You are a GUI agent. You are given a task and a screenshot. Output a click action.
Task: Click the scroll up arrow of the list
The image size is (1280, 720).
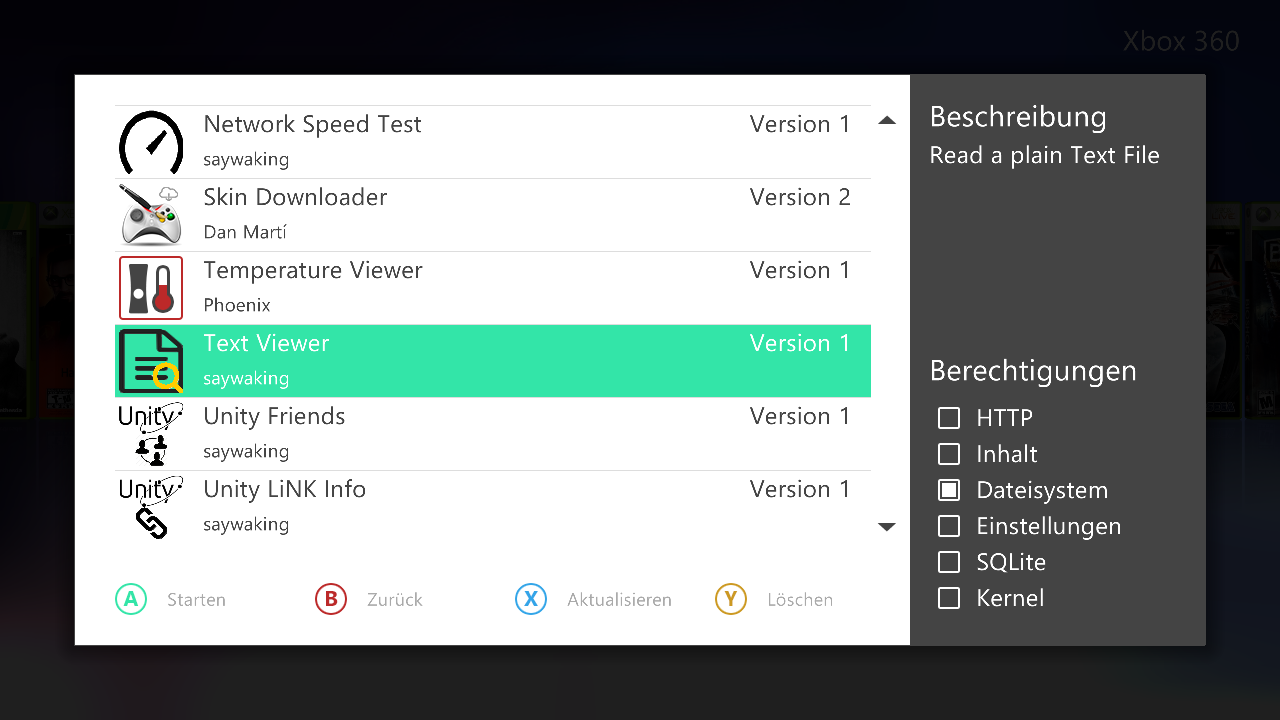point(886,121)
